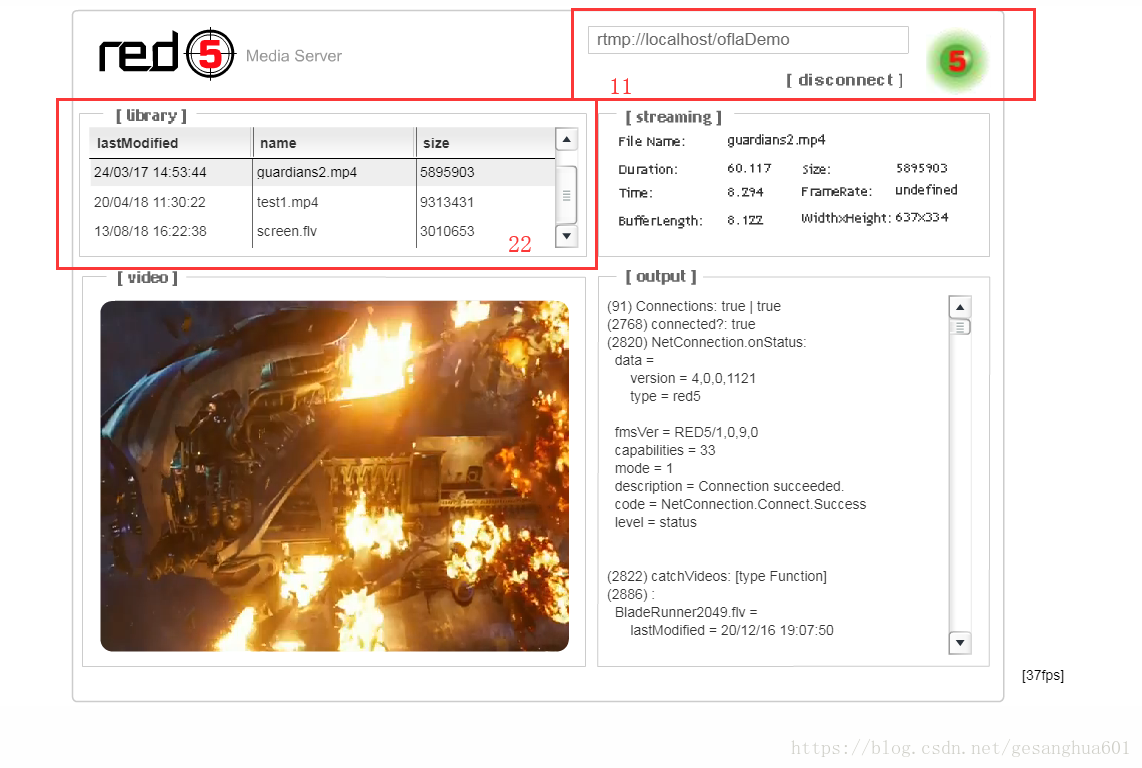
Task: Click the BufferLength value 8.122
Action: [x=745, y=220]
